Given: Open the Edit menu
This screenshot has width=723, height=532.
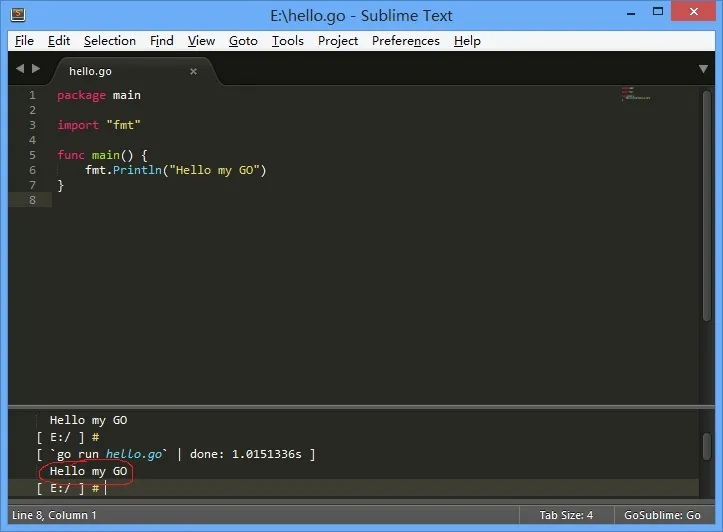Looking at the screenshot, I should pyautogui.click(x=59, y=41).
